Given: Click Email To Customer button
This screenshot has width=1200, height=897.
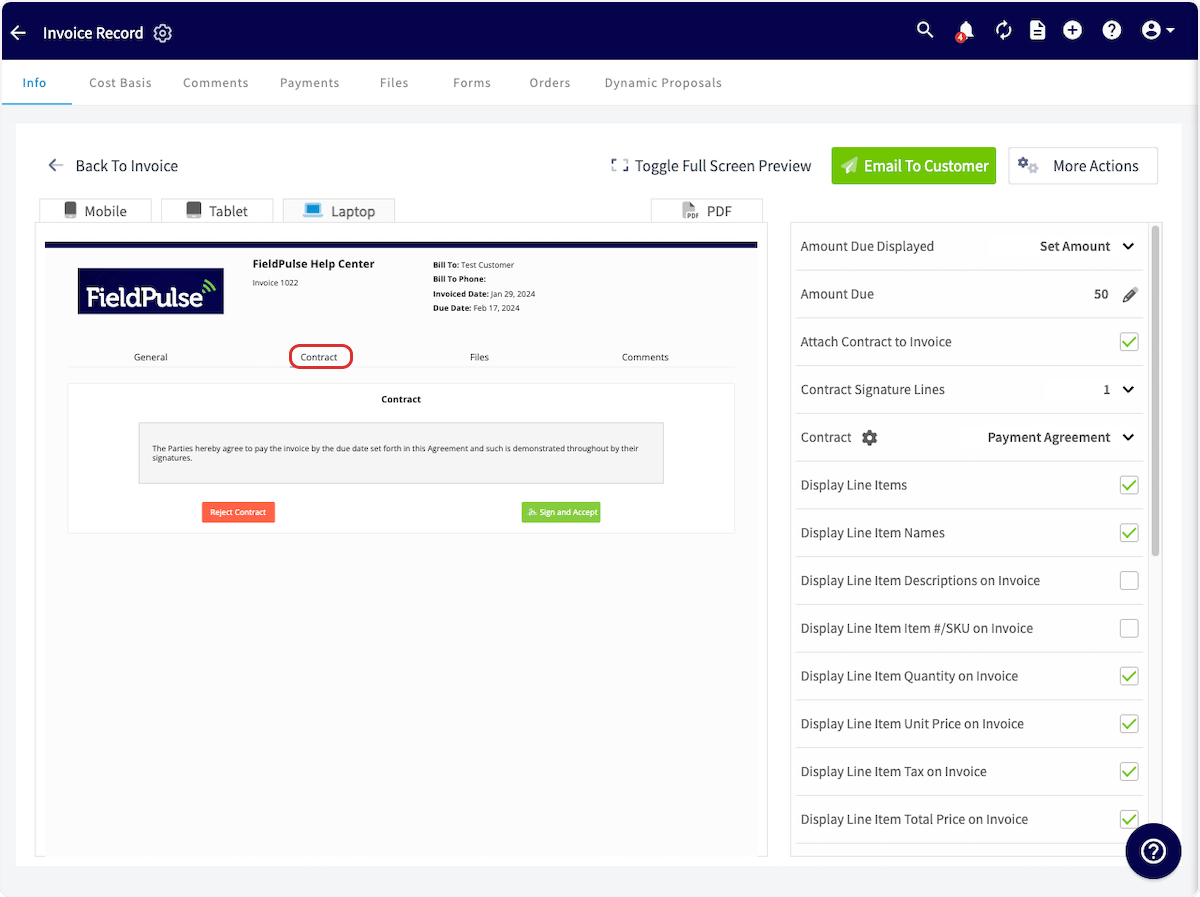Looking at the screenshot, I should point(914,166).
